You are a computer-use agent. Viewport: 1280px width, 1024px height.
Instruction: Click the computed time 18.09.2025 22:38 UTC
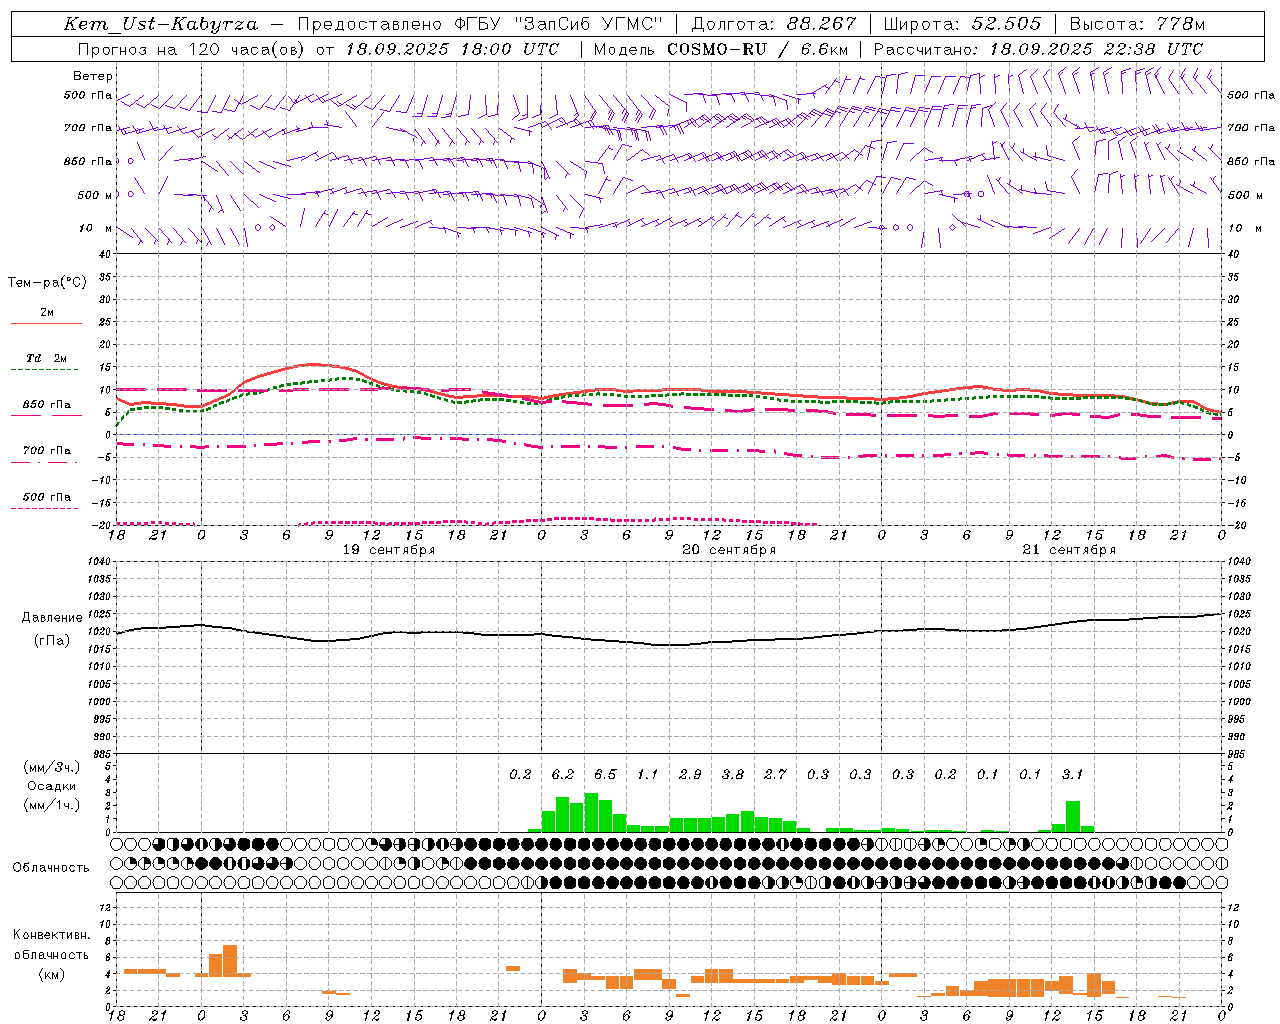click(1096, 49)
